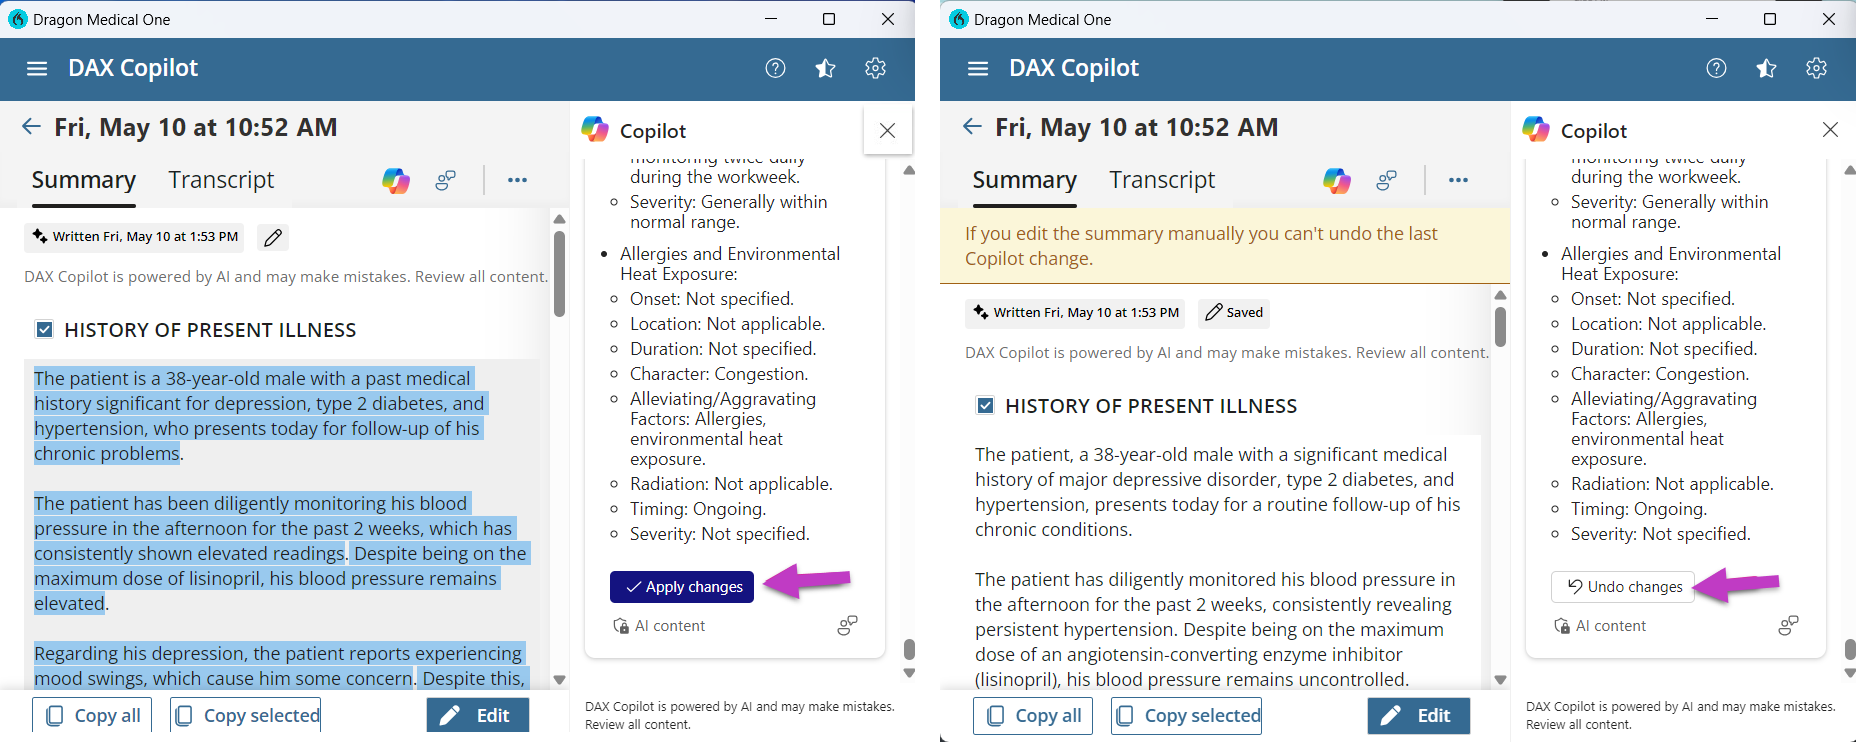Image resolution: width=1856 pixels, height=742 pixels.
Task: Go back with the arrow near the date
Action: [31, 126]
